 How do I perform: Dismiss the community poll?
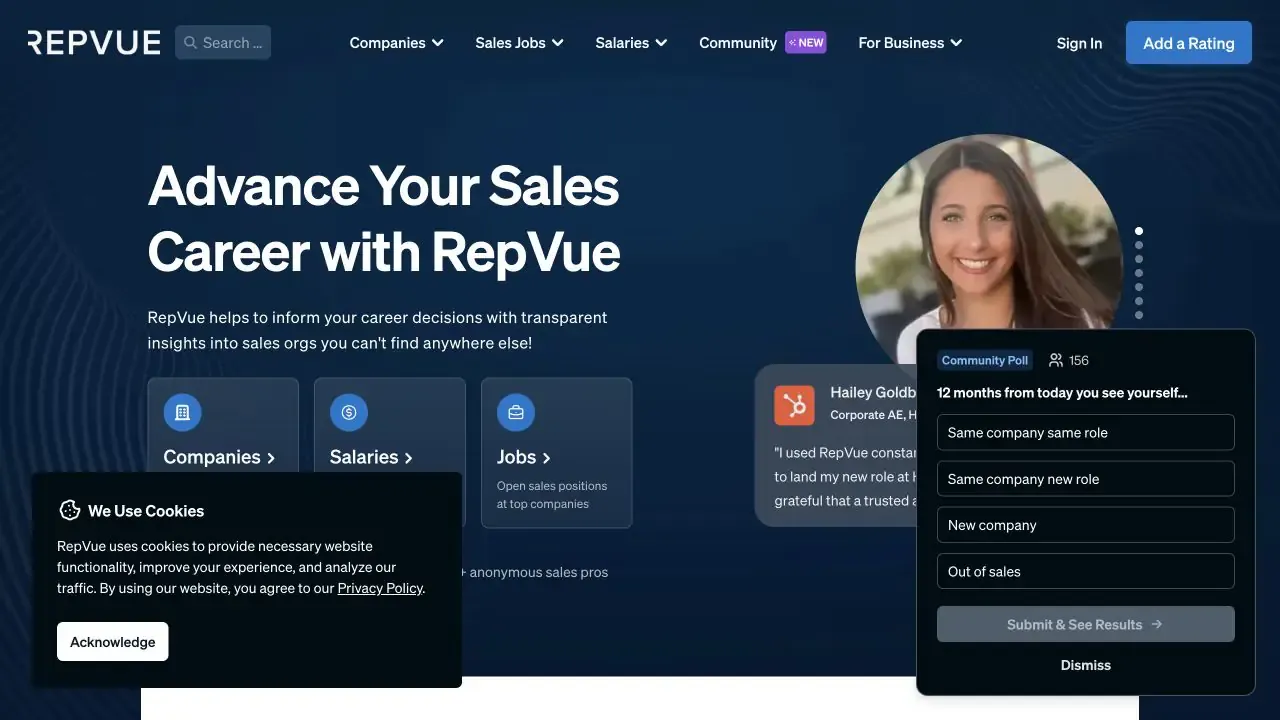click(x=1086, y=665)
